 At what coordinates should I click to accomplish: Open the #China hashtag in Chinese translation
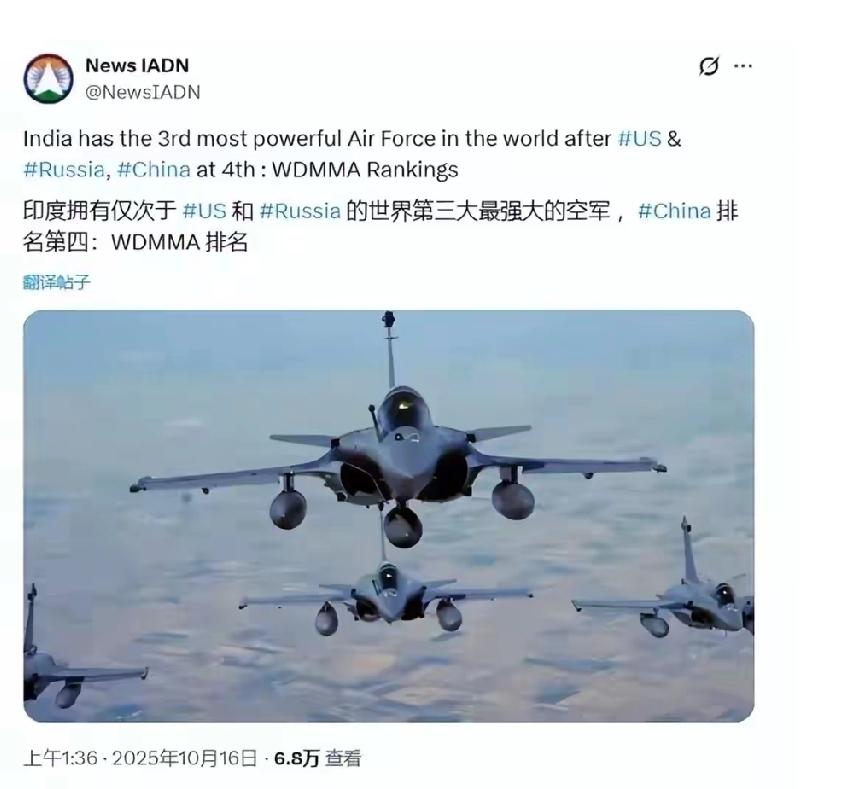(674, 211)
